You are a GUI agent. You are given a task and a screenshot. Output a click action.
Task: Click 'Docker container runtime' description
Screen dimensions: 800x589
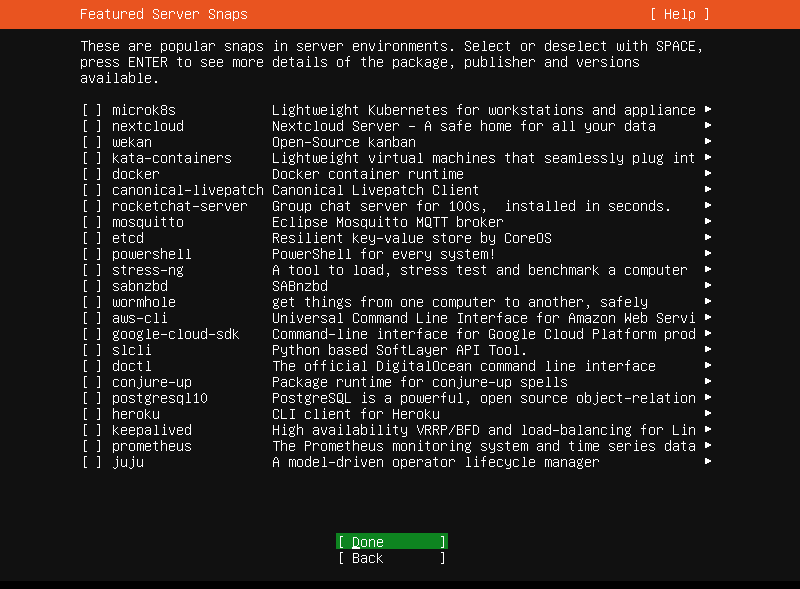367,174
